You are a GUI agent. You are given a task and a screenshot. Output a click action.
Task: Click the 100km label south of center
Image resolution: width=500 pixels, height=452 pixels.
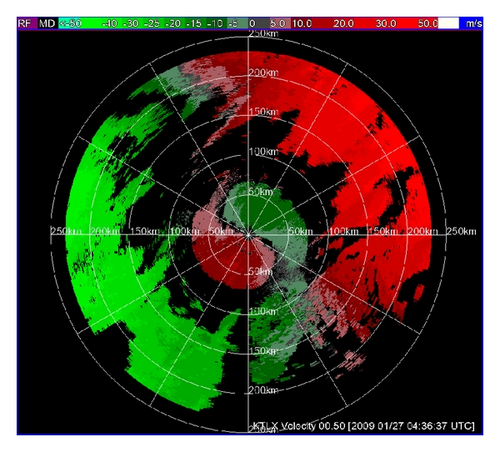click(x=263, y=311)
